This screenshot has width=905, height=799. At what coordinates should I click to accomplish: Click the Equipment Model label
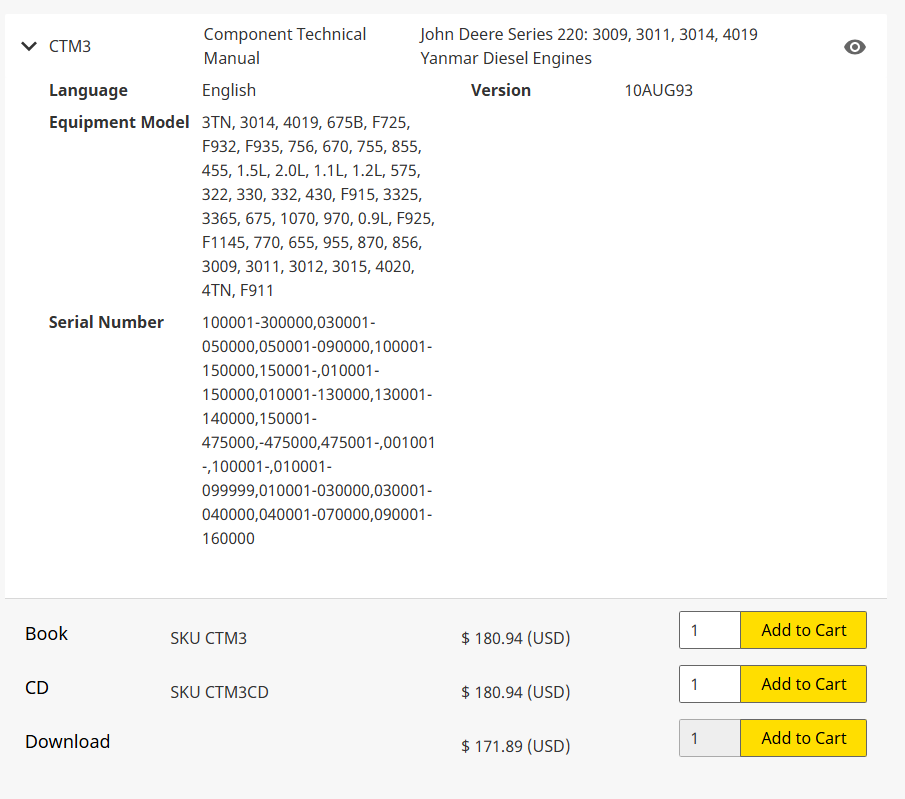click(x=118, y=122)
